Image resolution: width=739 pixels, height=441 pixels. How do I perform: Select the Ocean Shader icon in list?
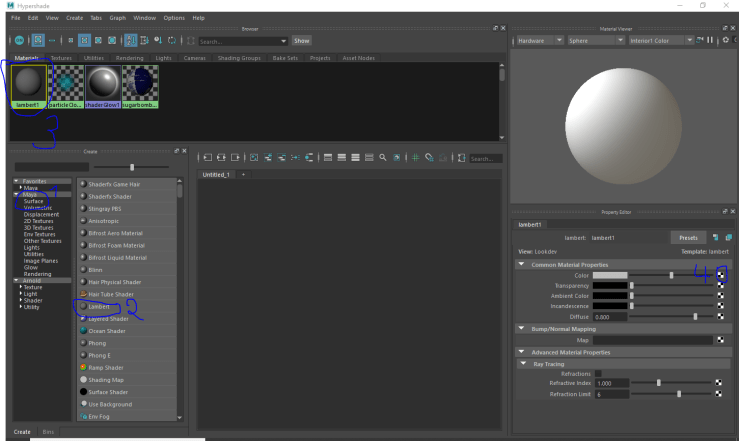click(x=82, y=331)
